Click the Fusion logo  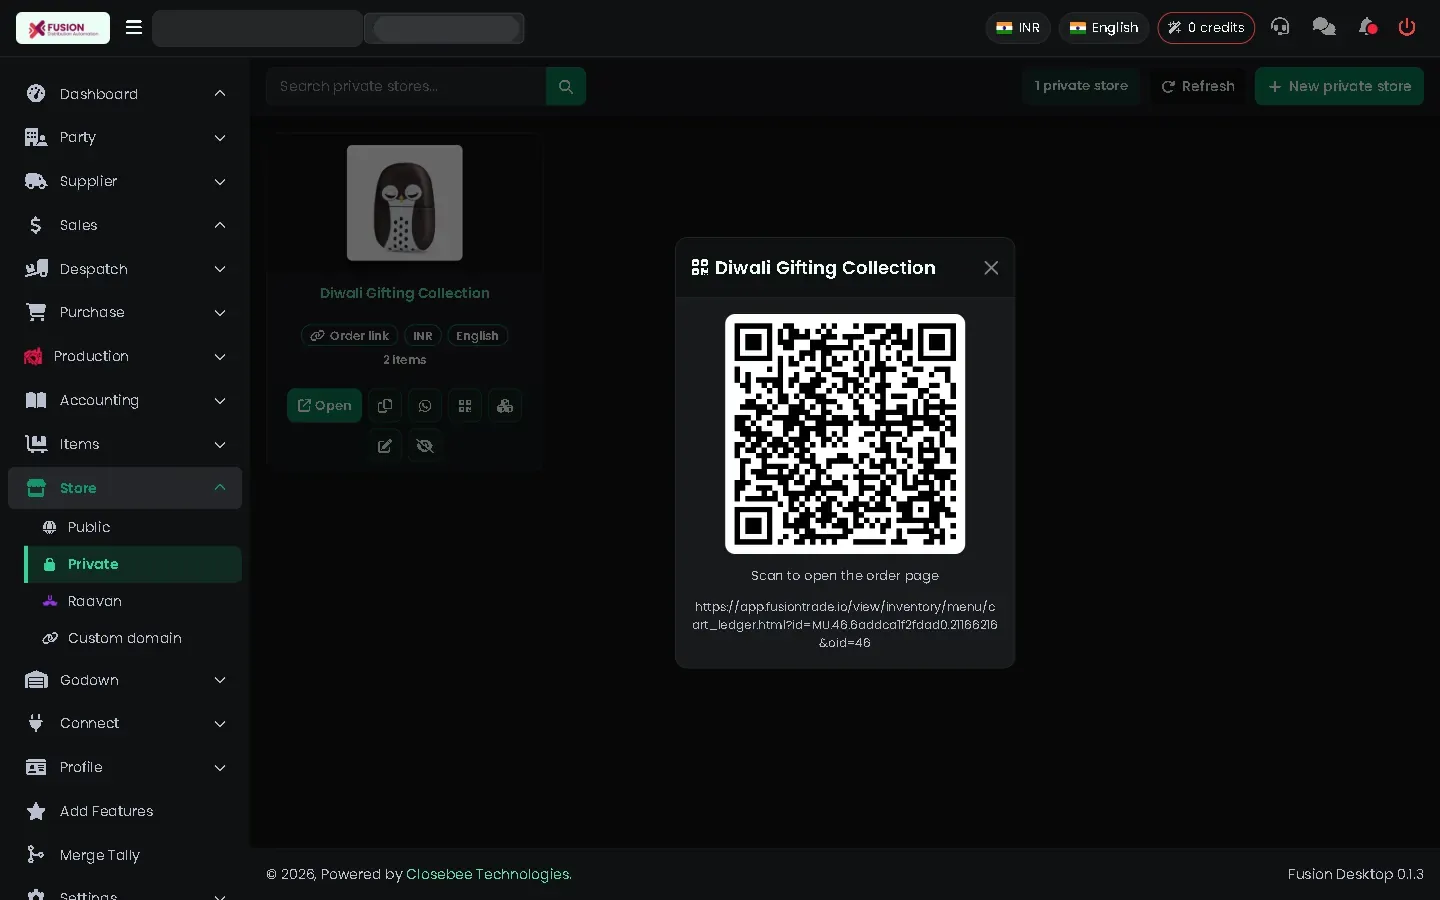coord(63,28)
